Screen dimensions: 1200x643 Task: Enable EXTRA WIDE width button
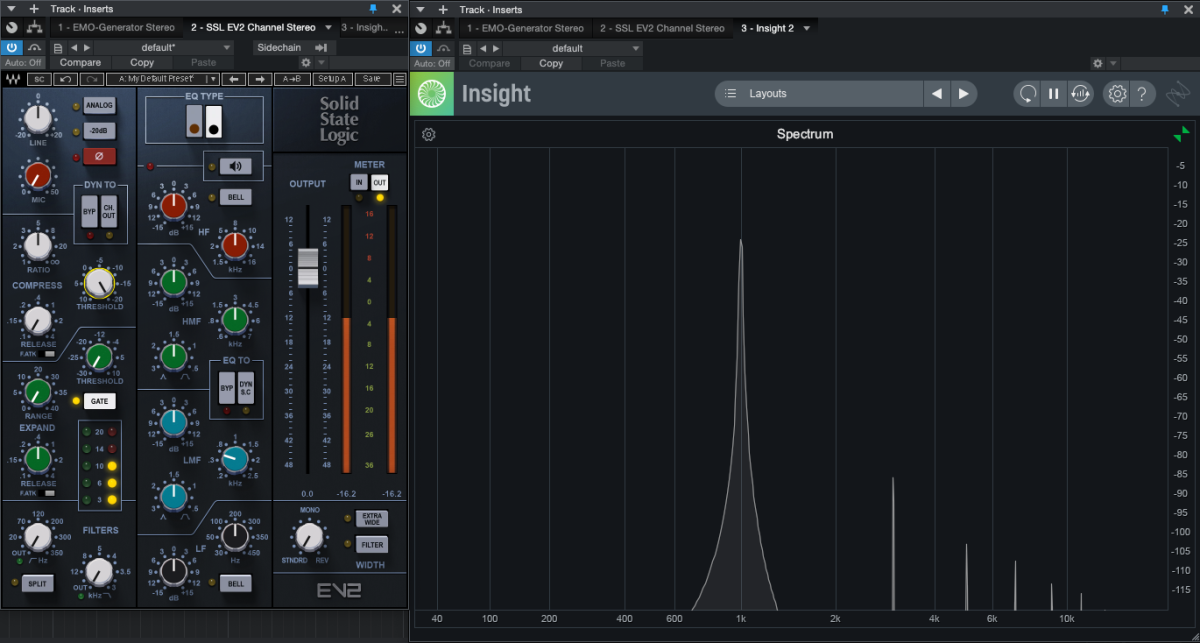372,519
